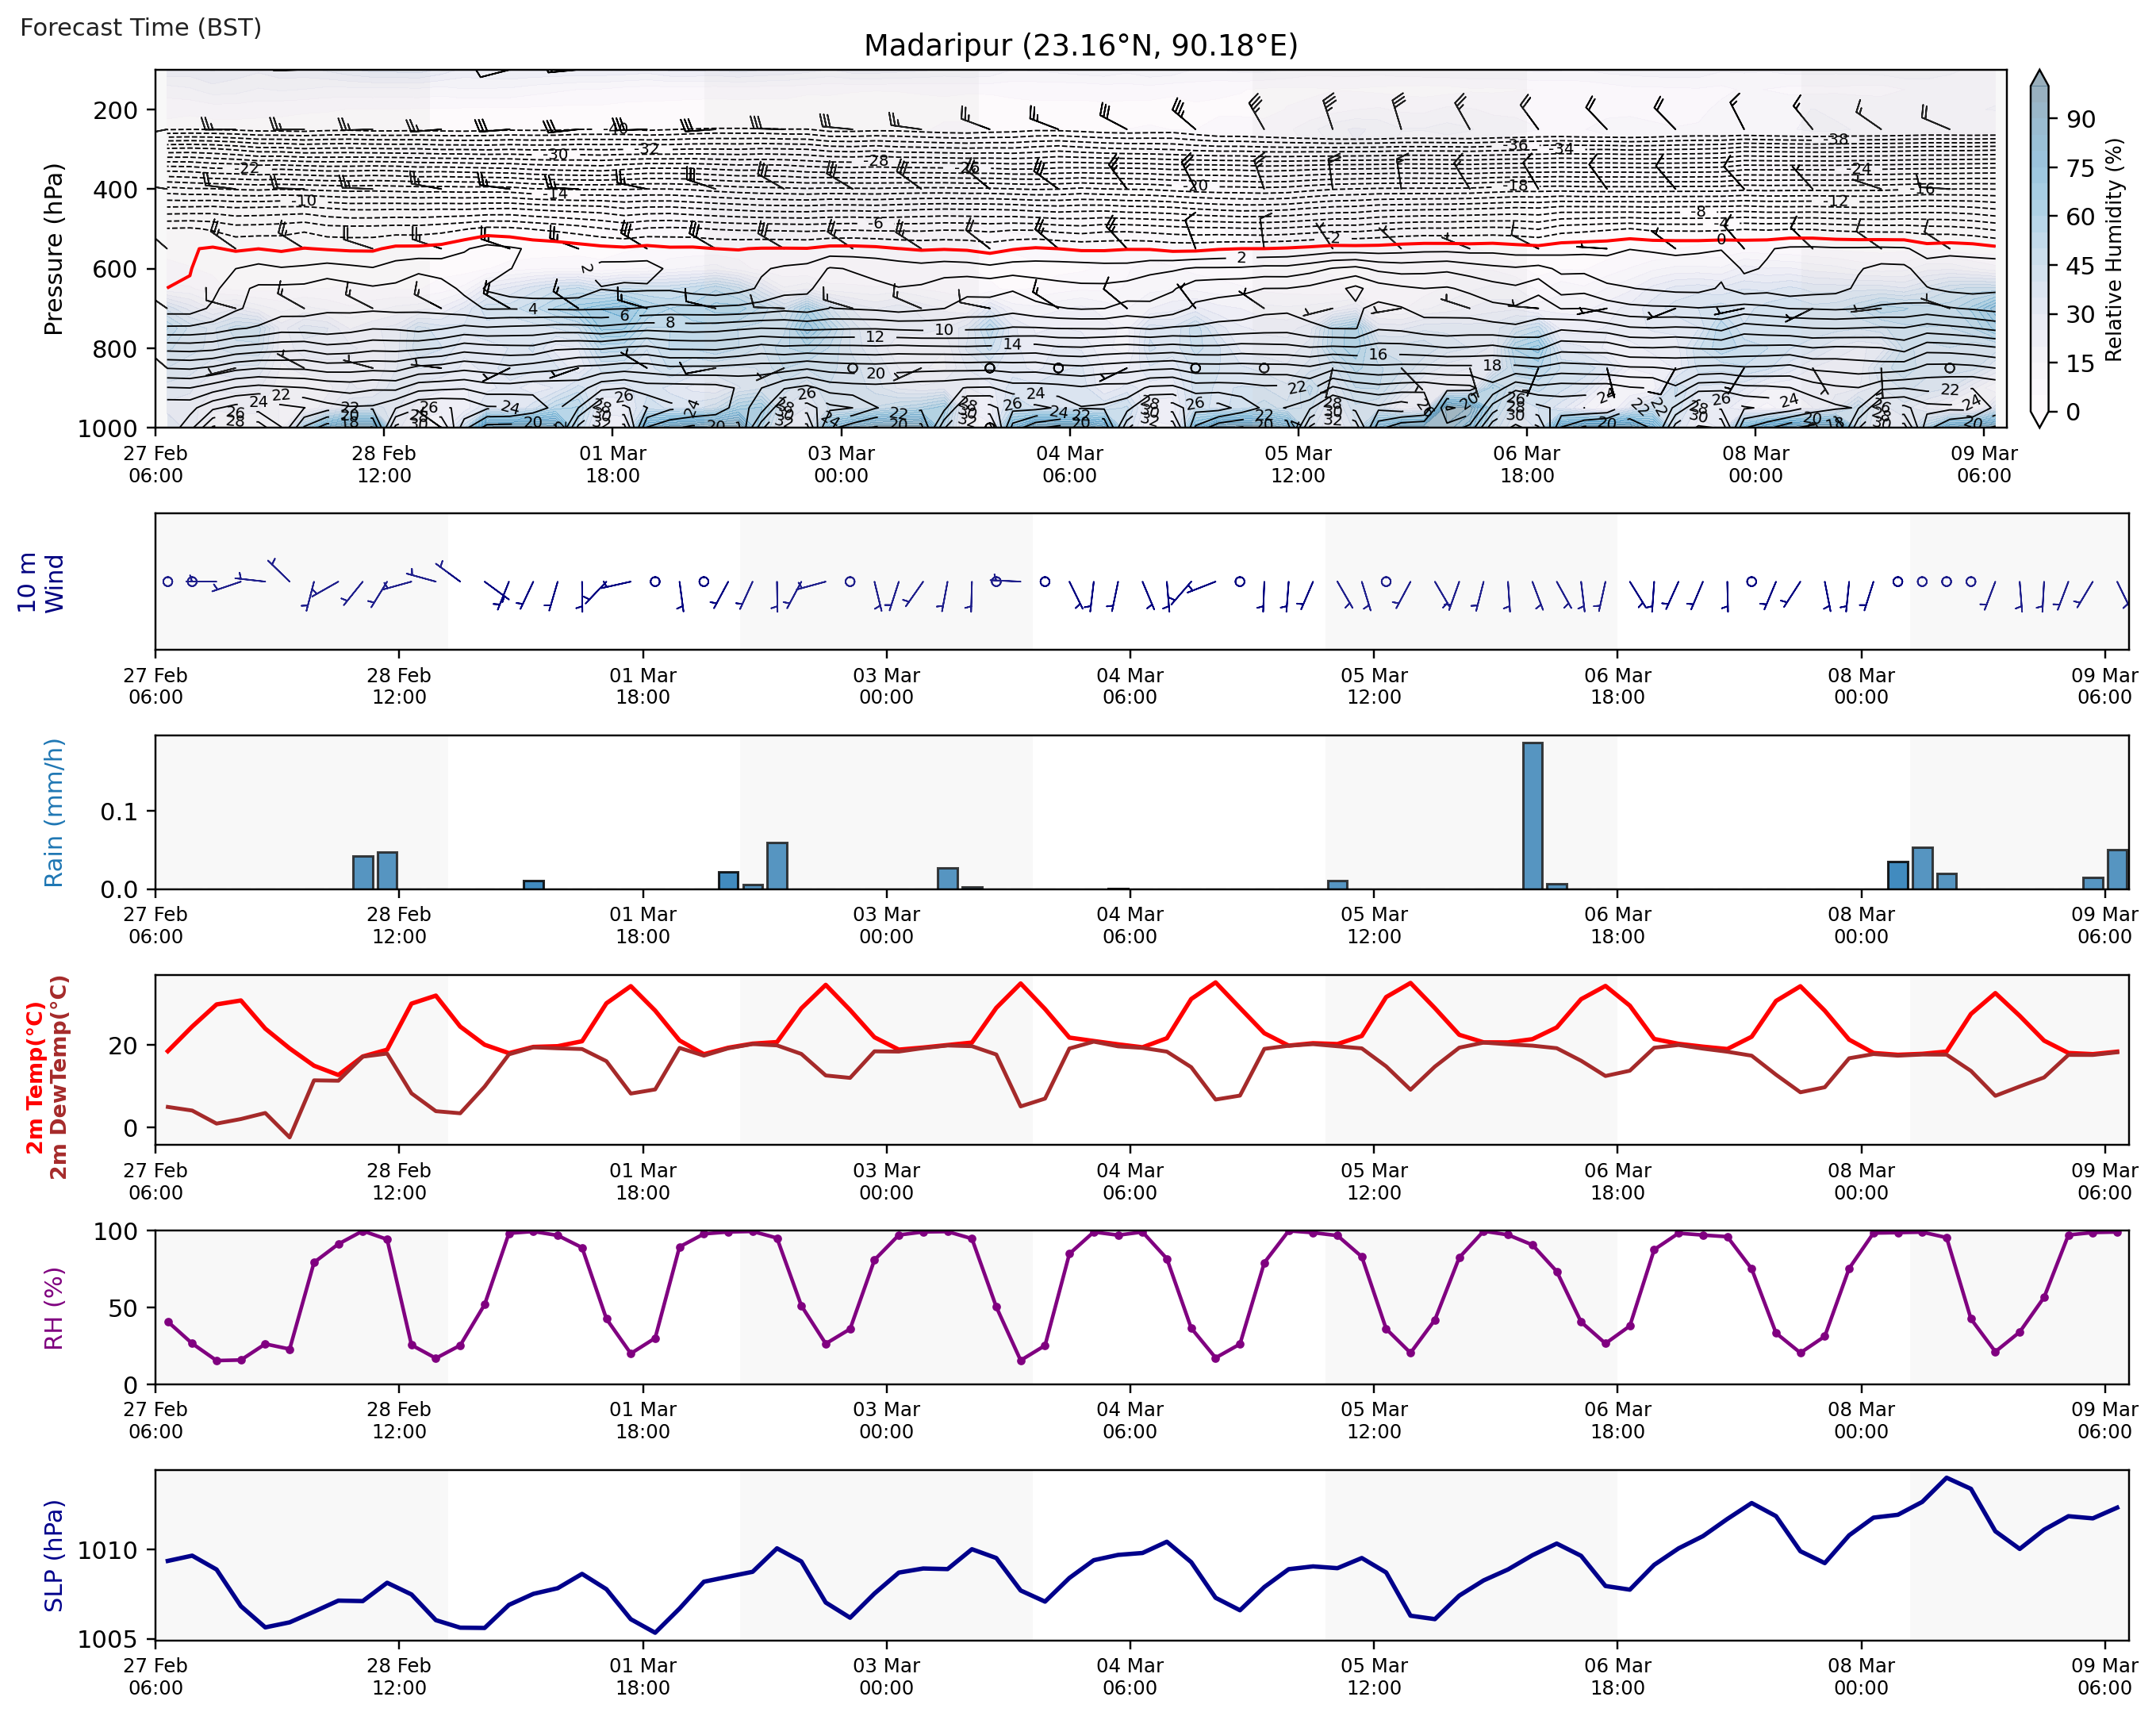Click the 1010 tick label on SLP axis

[x=107, y=1551]
